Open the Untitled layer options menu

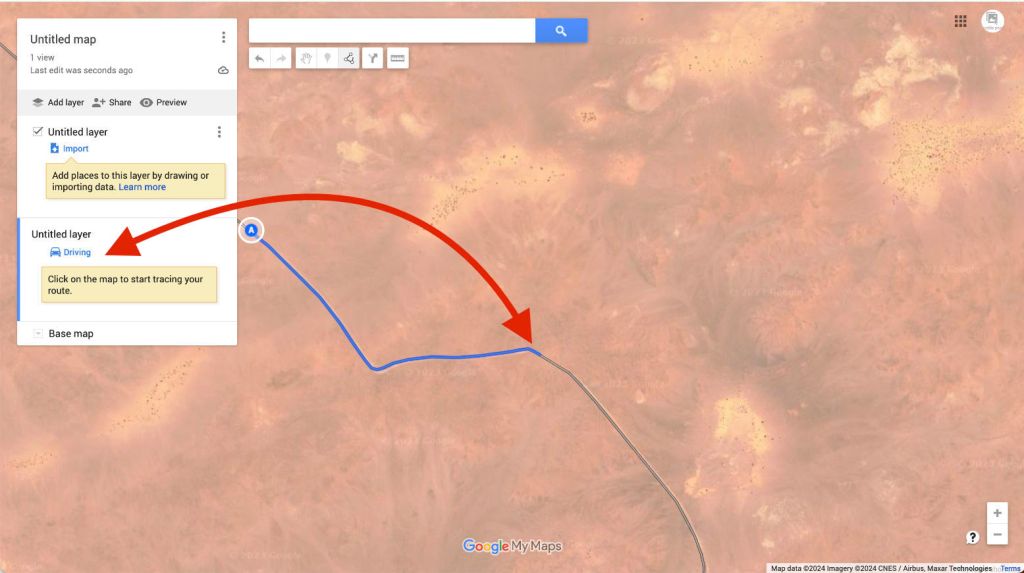(x=219, y=132)
